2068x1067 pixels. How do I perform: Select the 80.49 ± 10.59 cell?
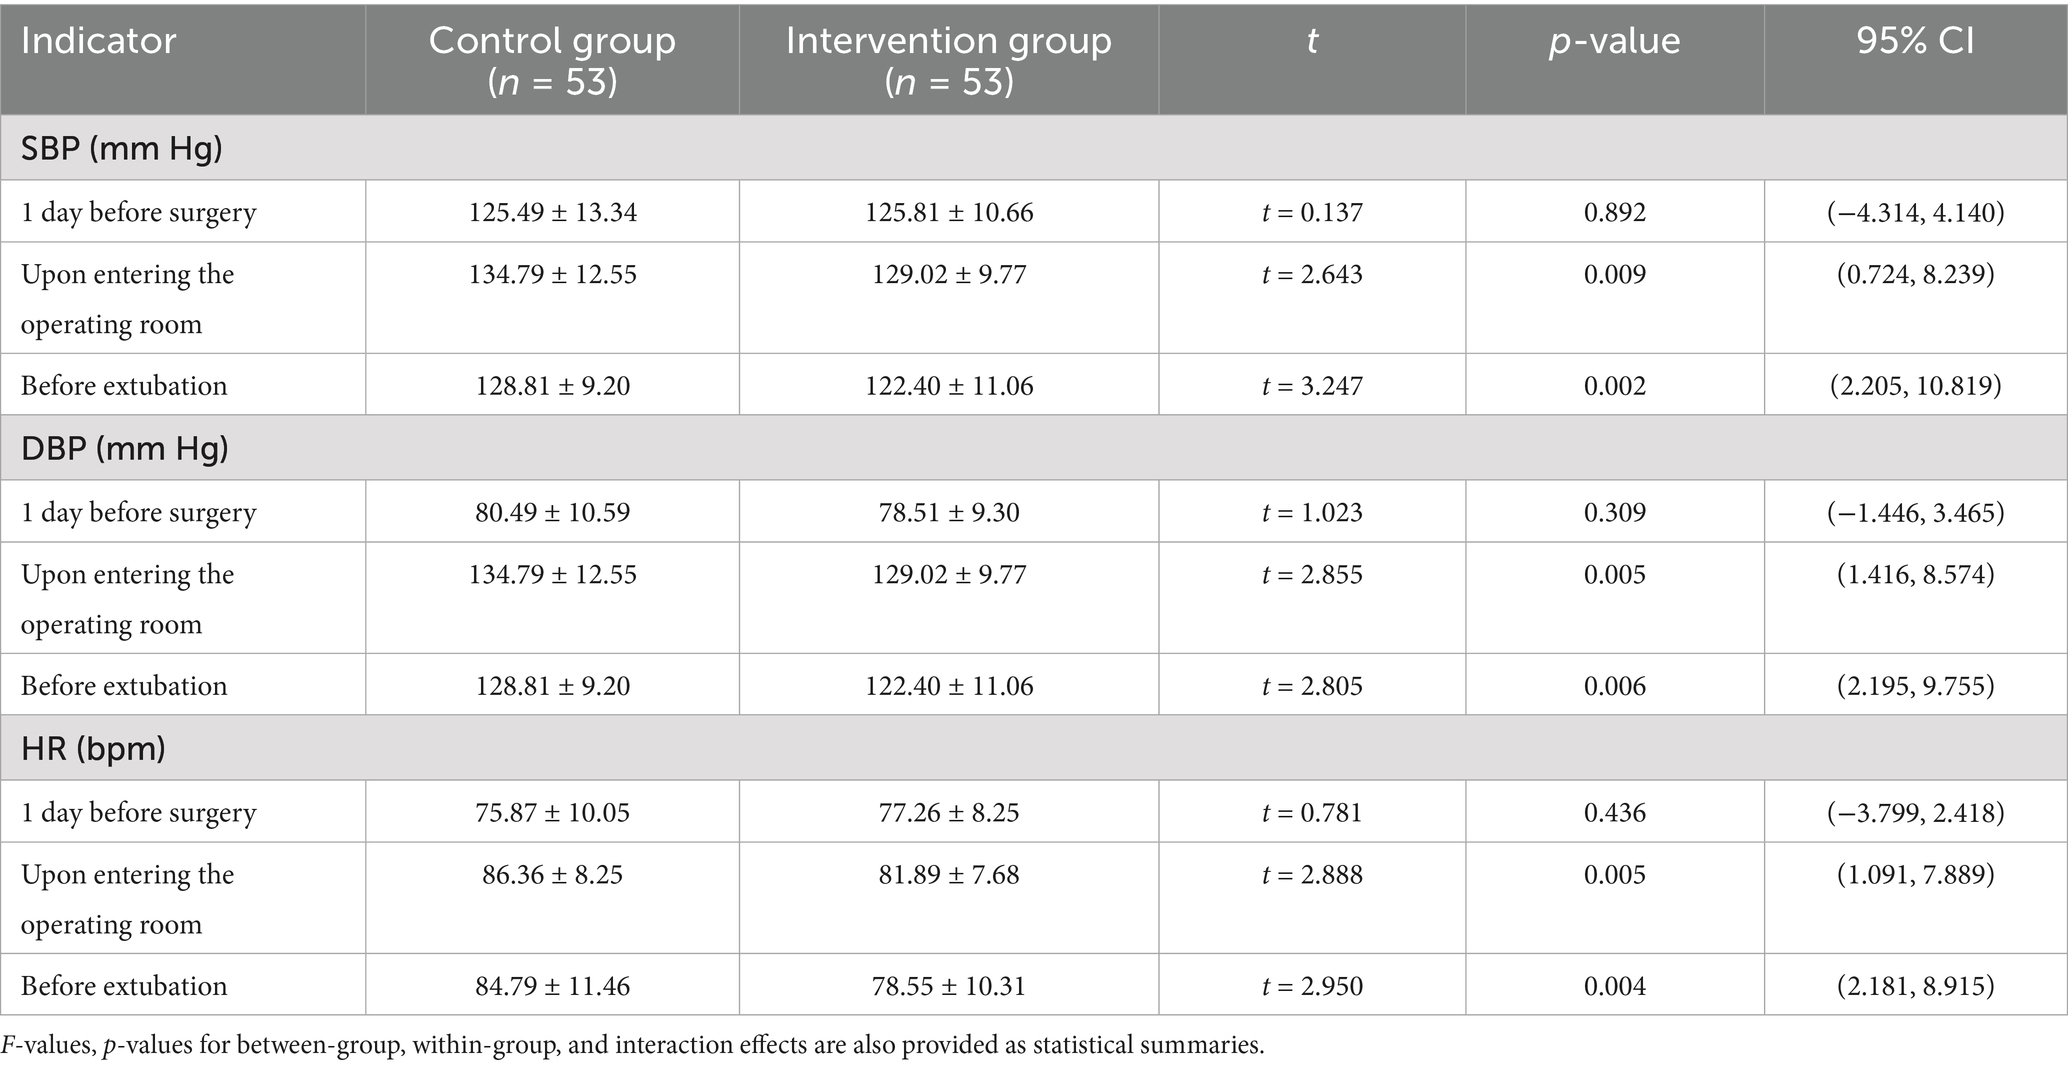coord(552,512)
